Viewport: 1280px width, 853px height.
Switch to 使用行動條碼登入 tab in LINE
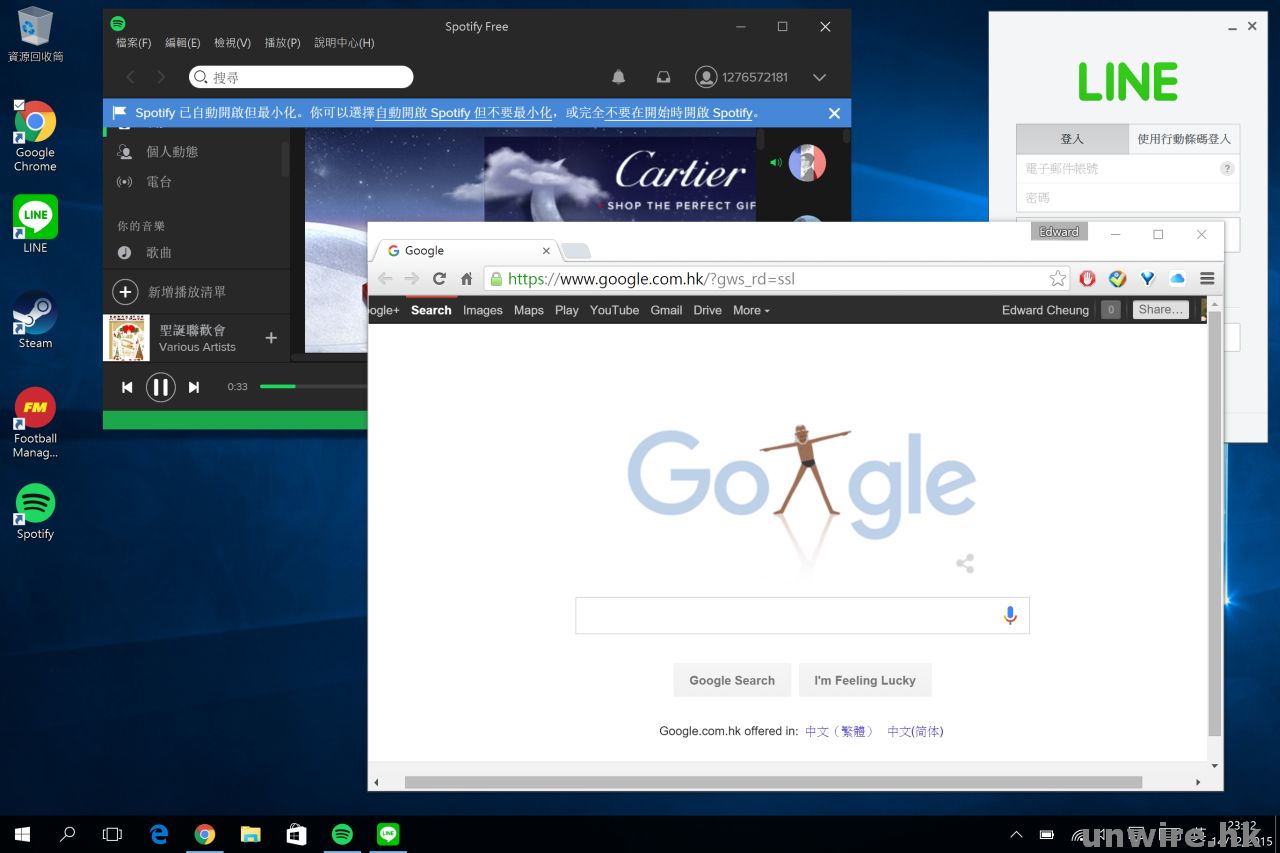(x=1183, y=139)
